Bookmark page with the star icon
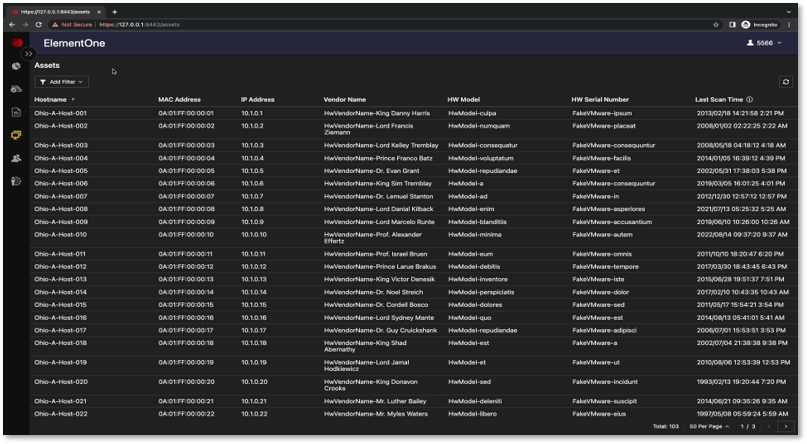Viewport: 807px width, 444px height. point(715,25)
